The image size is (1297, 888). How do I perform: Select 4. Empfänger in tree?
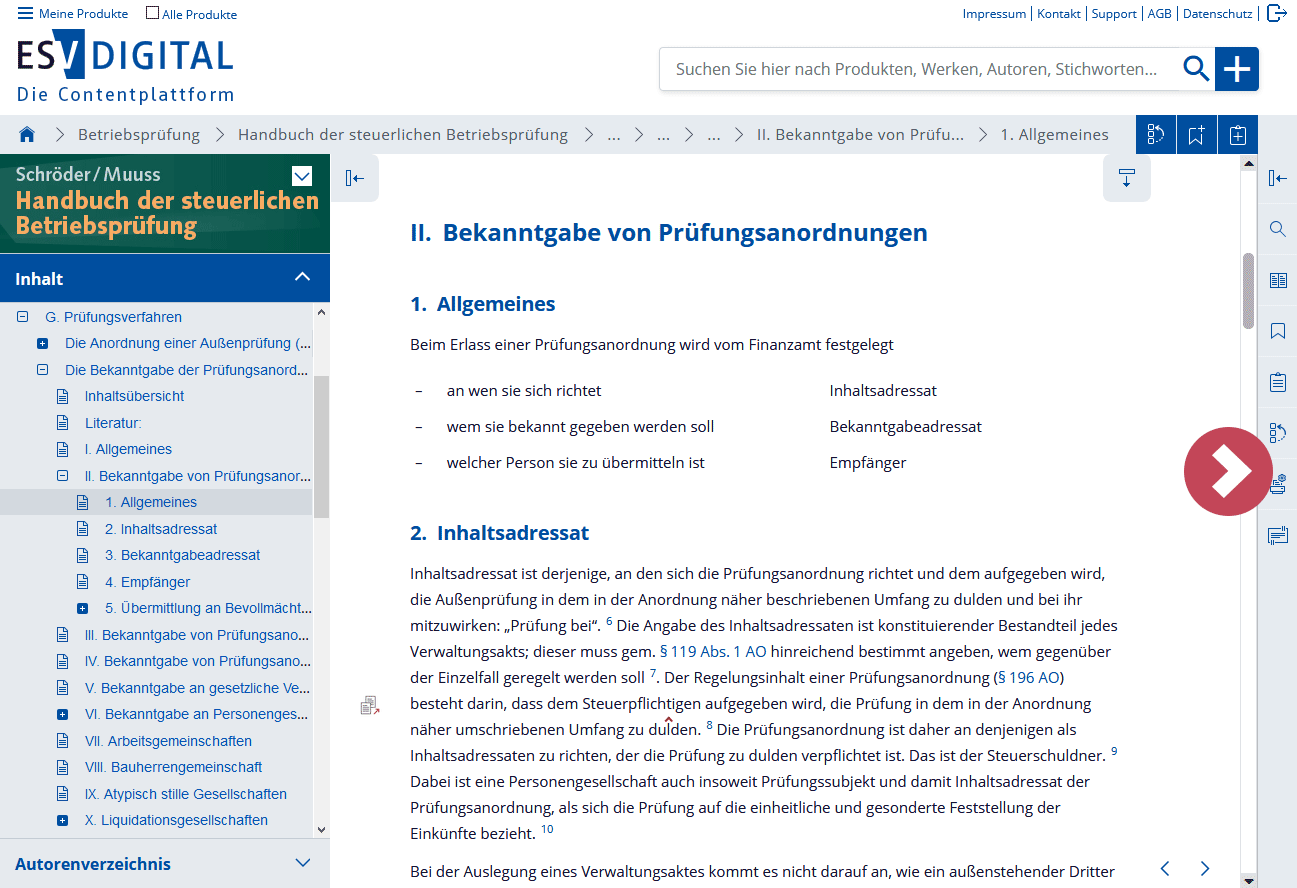tap(147, 582)
